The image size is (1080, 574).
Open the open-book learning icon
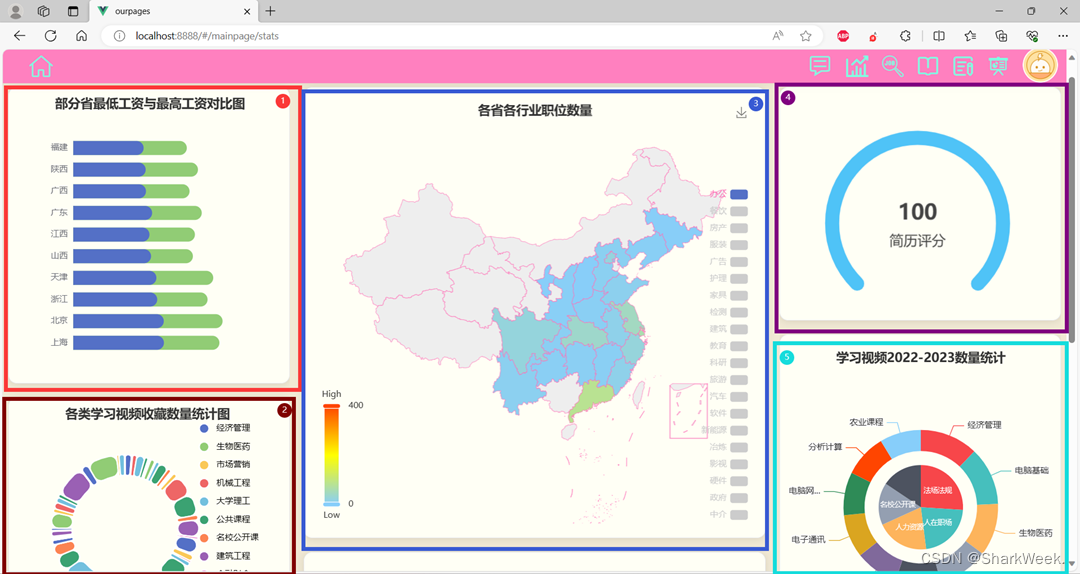pyautogui.click(x=928, y=66)
